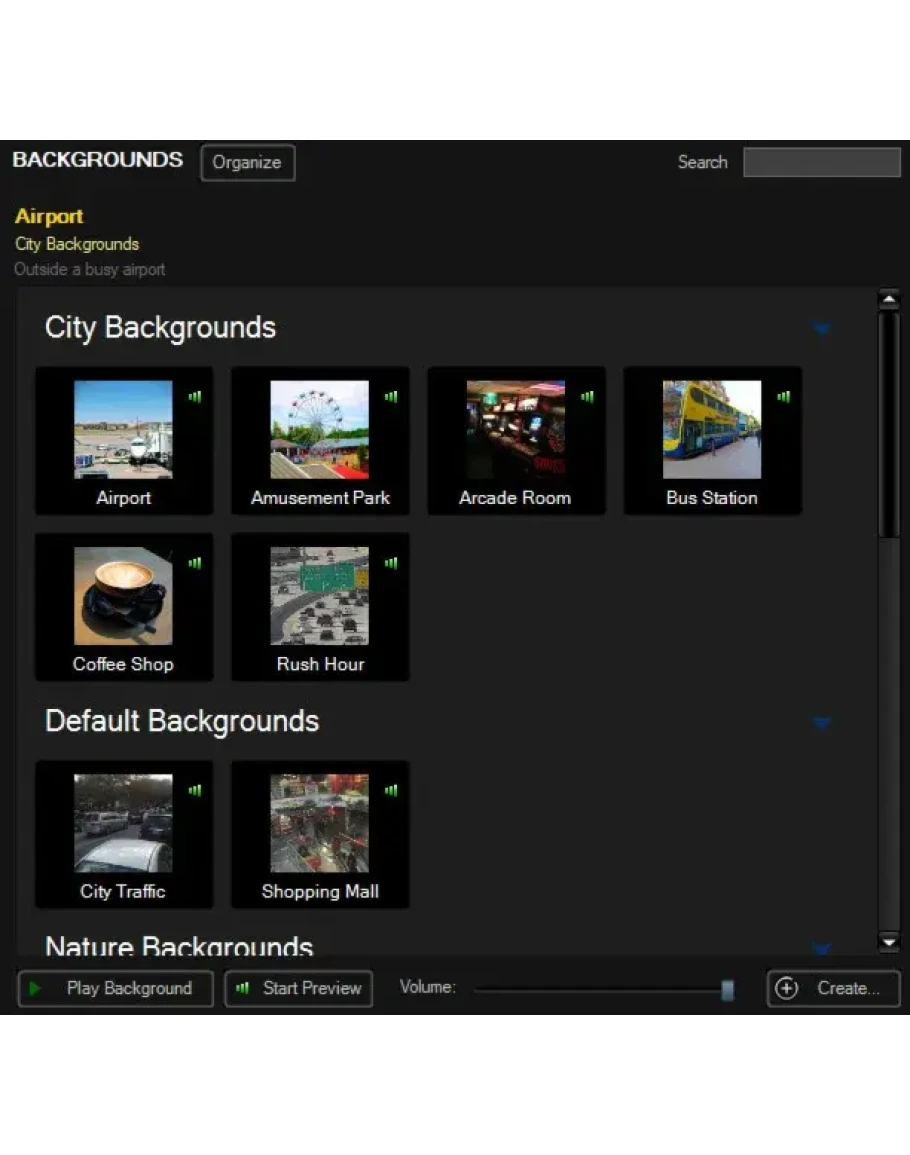Click the preview bars icon on City Traffic
This screenshot has width=910, height=1155.
coord(195,791)
